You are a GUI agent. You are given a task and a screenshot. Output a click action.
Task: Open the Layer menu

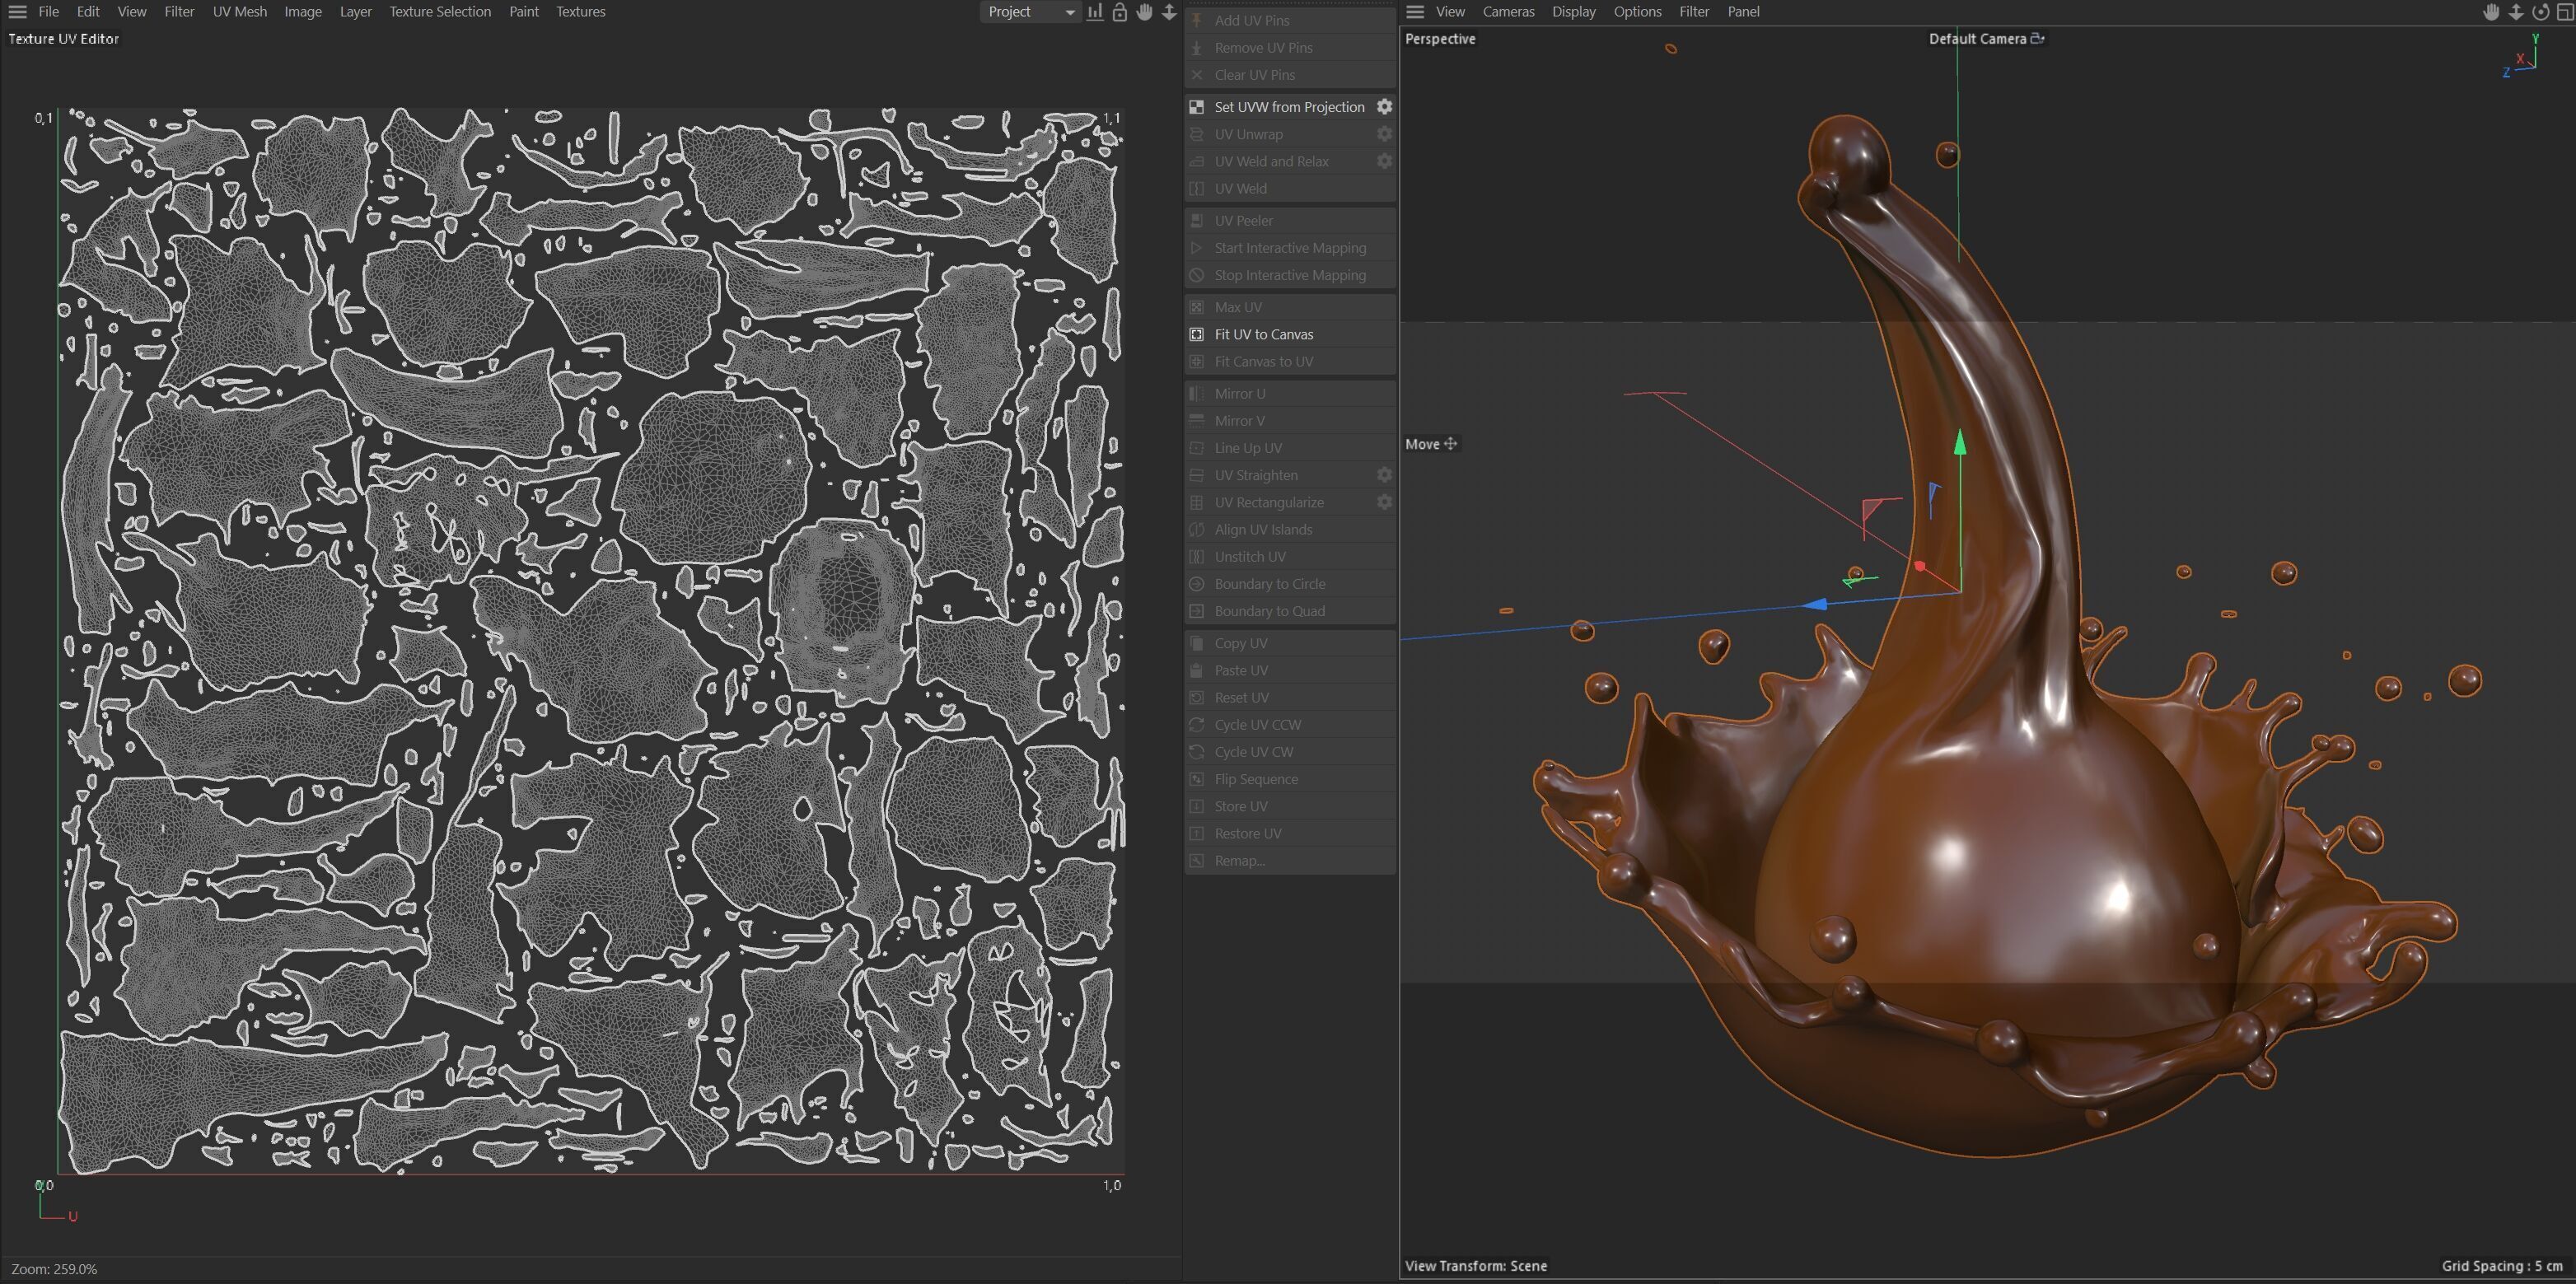click(356, 12)
